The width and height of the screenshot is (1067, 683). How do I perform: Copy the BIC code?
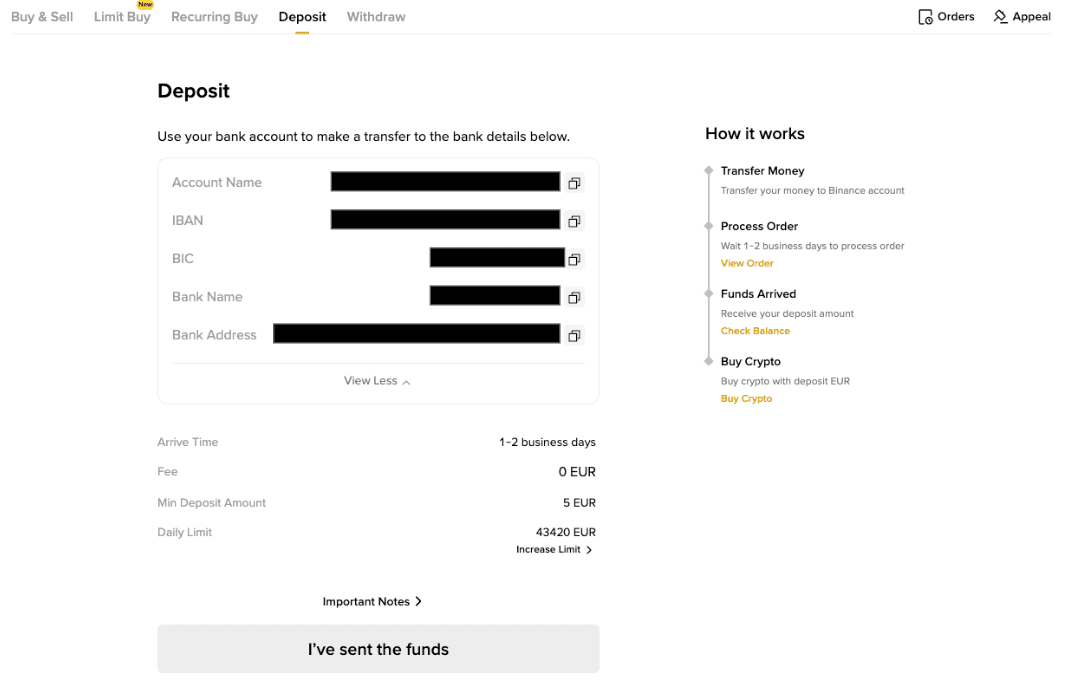574,259
